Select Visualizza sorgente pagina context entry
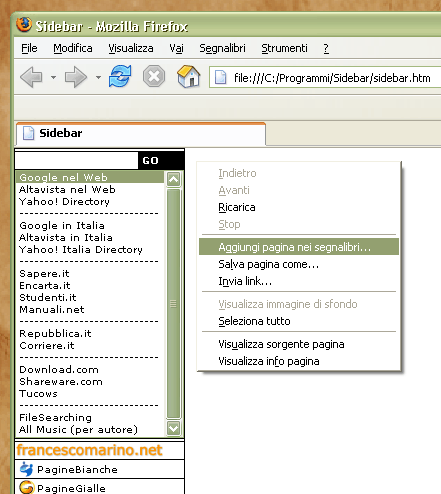The image size is (441, 494). (x=281, y=344)
